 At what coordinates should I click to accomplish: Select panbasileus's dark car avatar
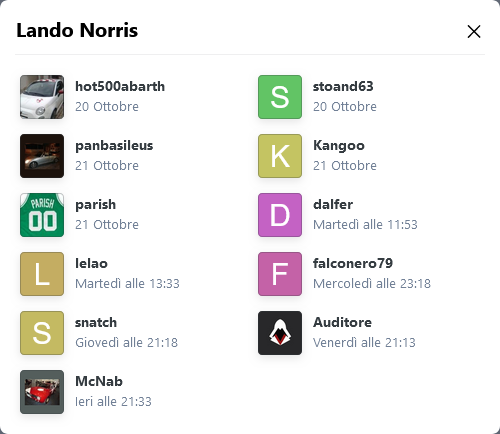coord(42,156)
